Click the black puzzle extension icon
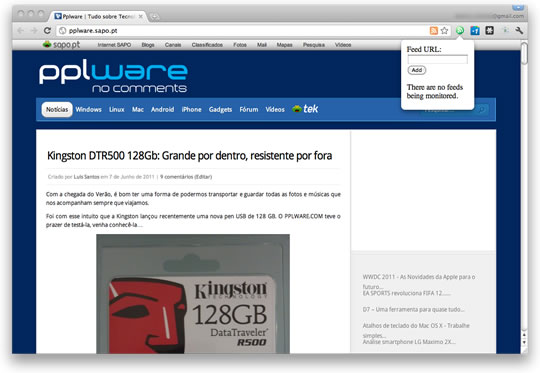Screen dimensions: 540x373 point(490,31)
